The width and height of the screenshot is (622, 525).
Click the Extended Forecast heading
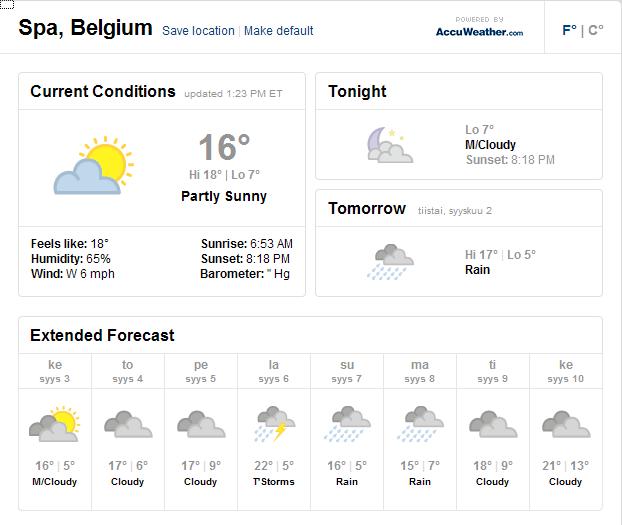(102, 335)
